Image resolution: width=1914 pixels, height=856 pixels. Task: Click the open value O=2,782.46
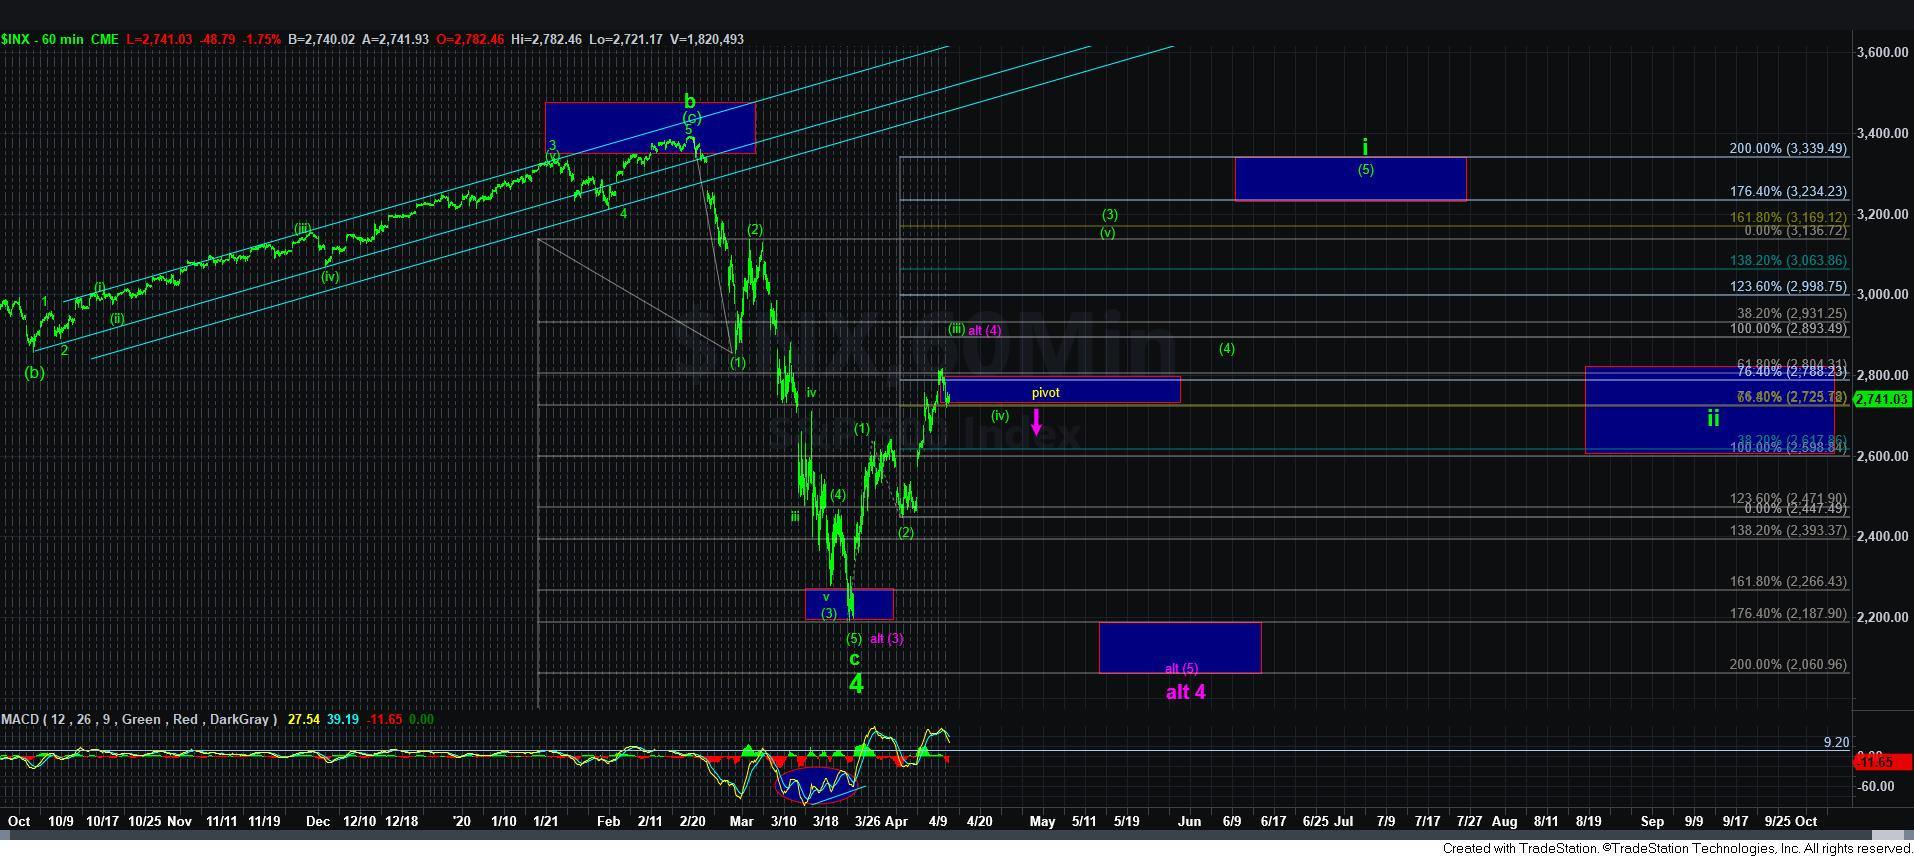[x=469, y=39]
